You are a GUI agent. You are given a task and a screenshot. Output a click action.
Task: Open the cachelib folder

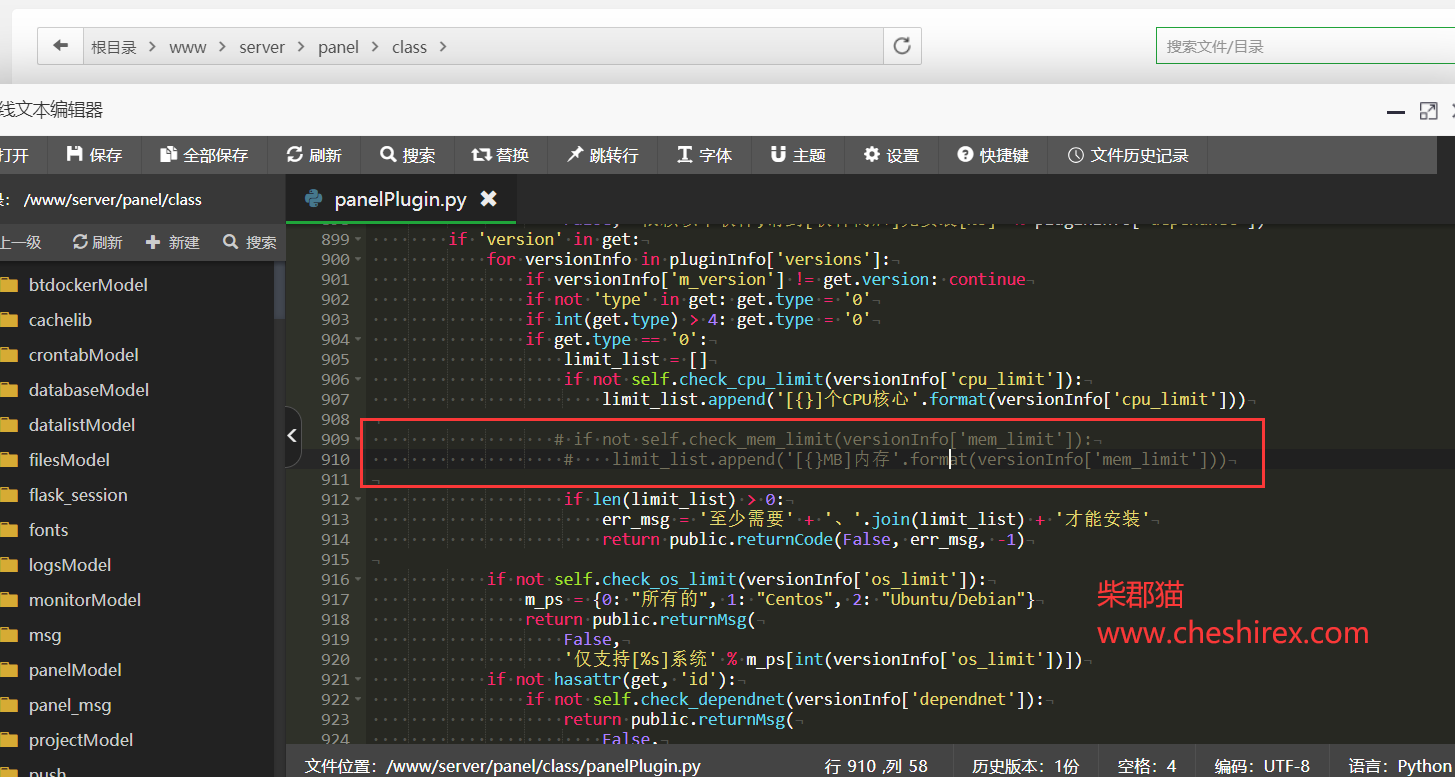point(60,320)
